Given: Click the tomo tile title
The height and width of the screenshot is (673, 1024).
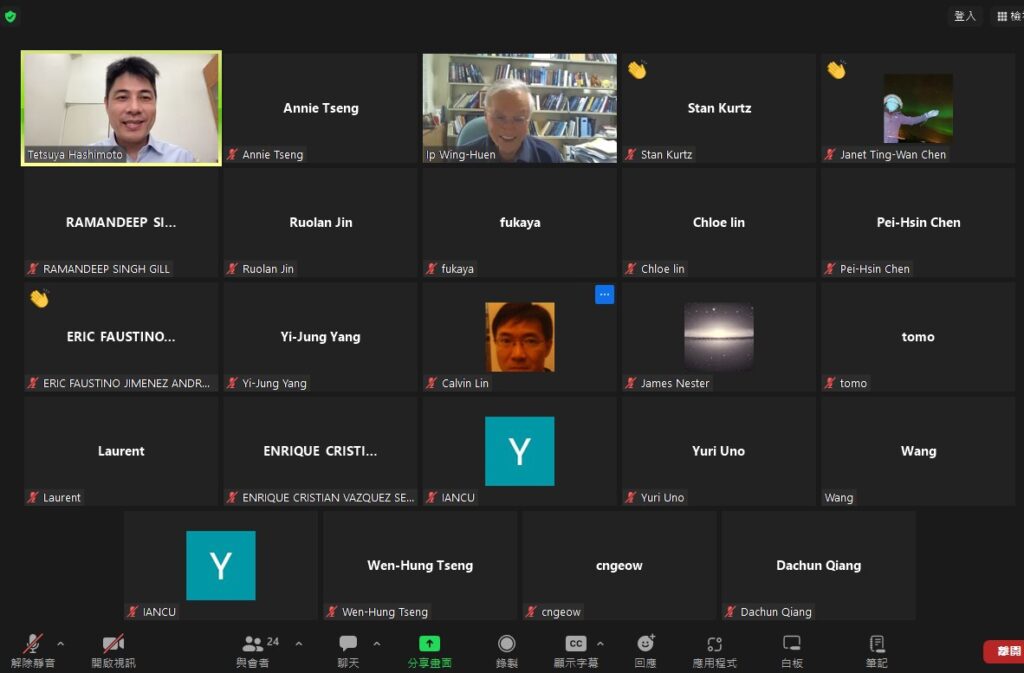Looking at the screenshot, I should pyautogui.click(x=918, y=337).
